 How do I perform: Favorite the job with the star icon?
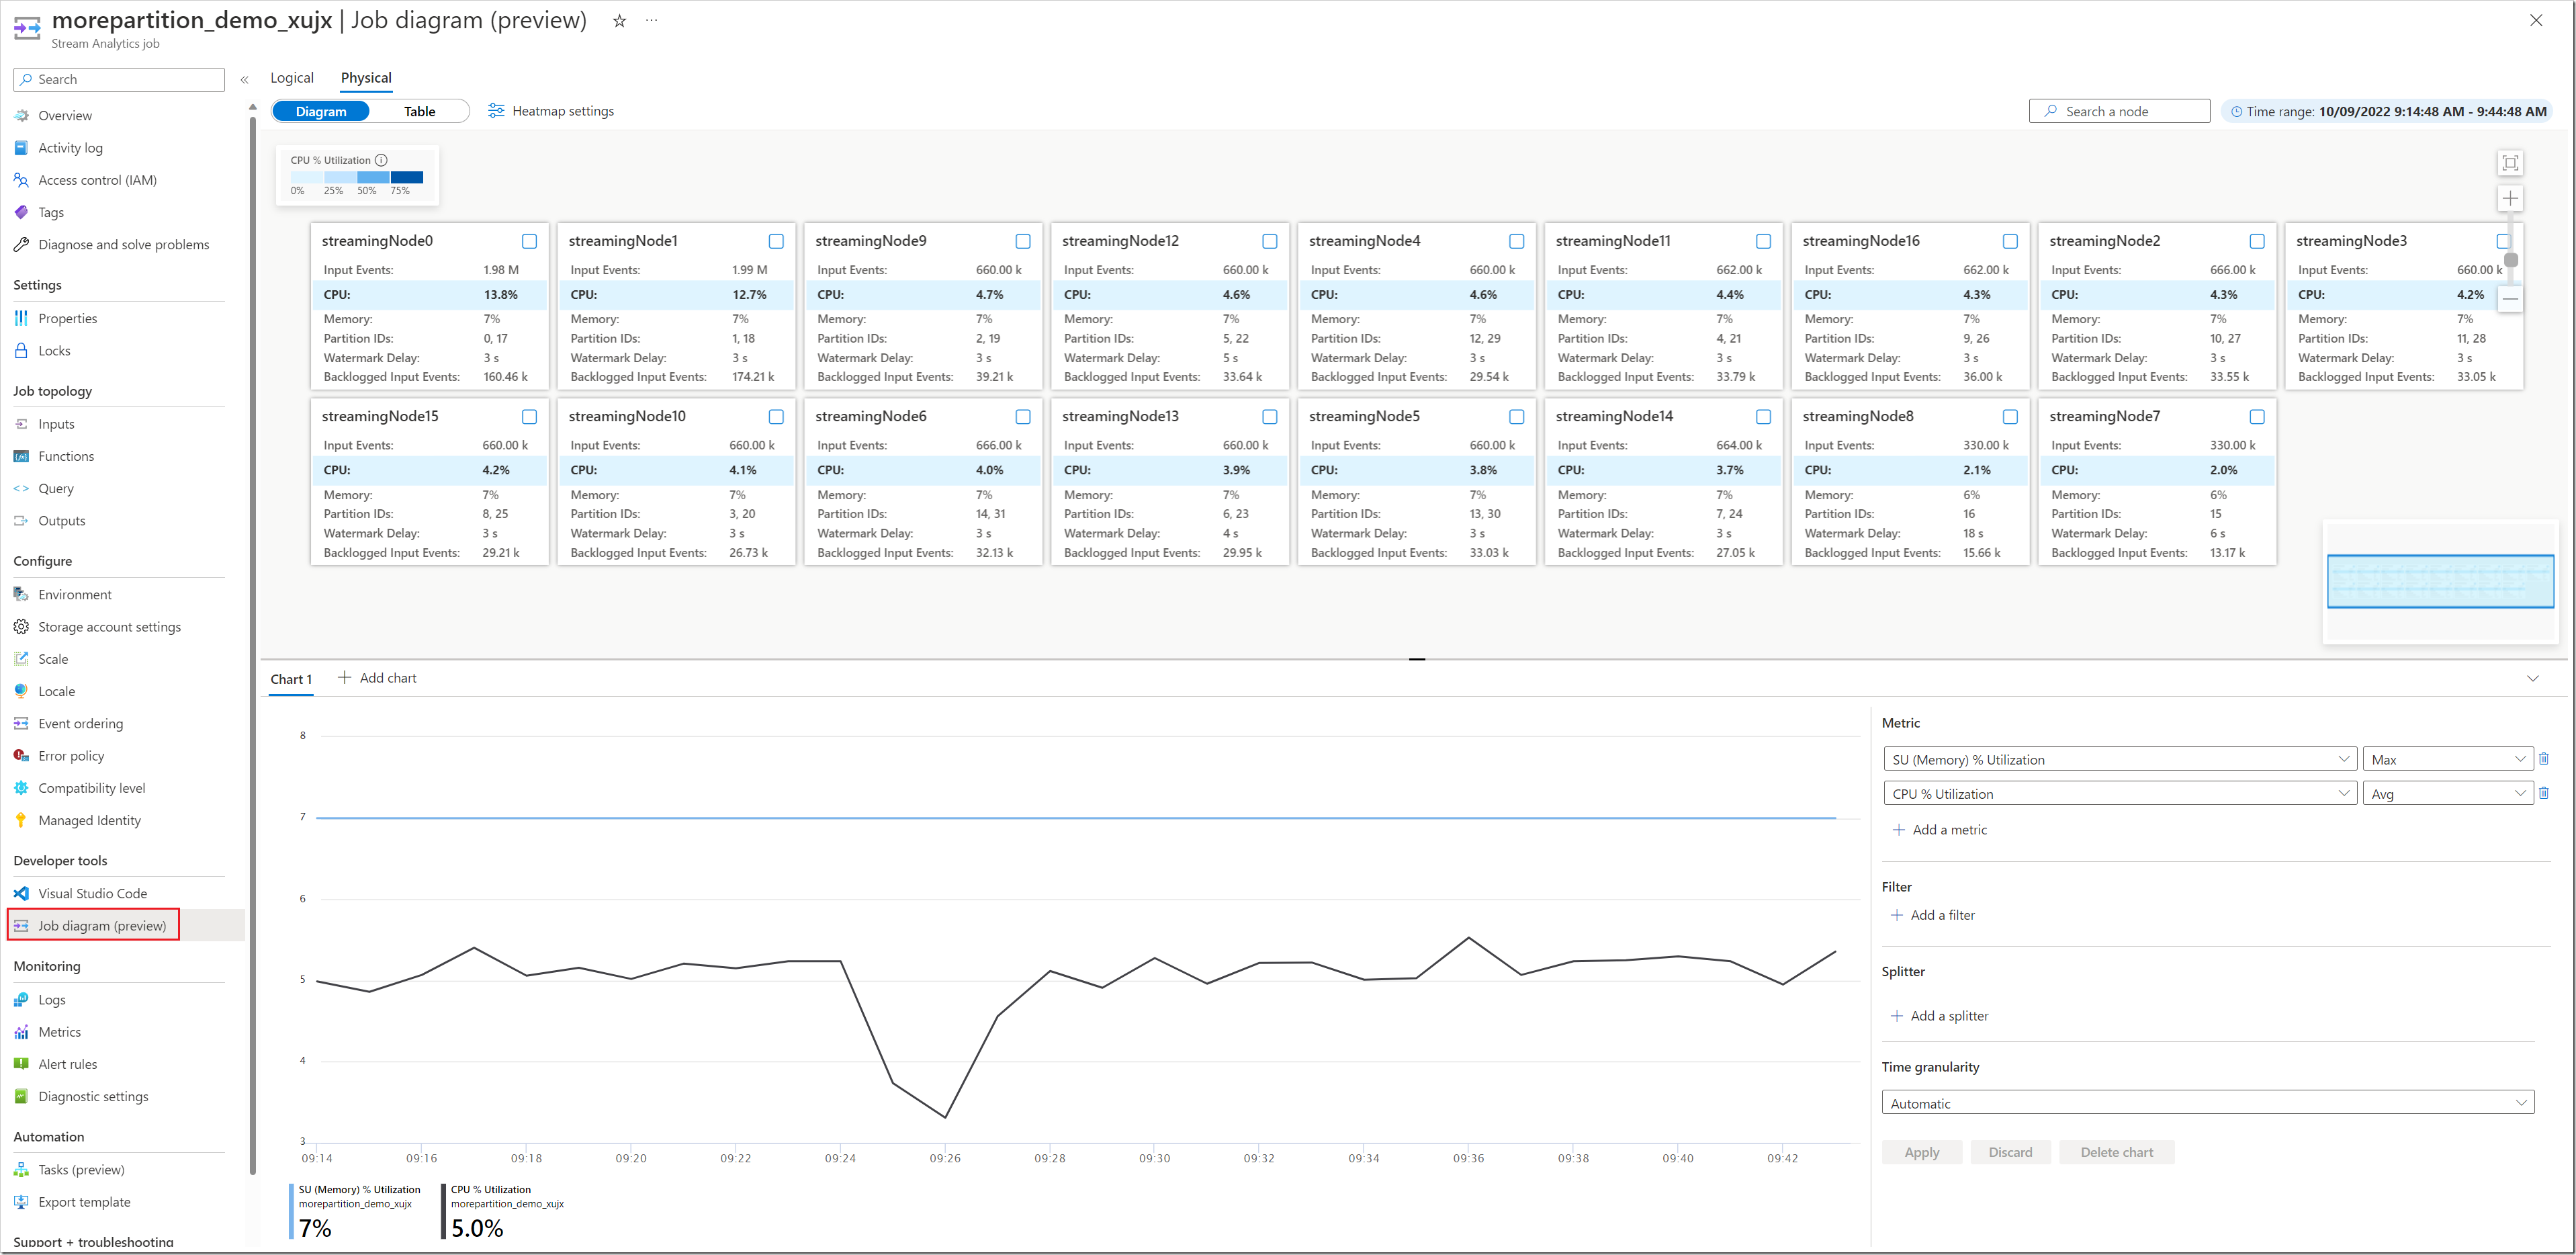pyautogui.click(x=619, y=21)
